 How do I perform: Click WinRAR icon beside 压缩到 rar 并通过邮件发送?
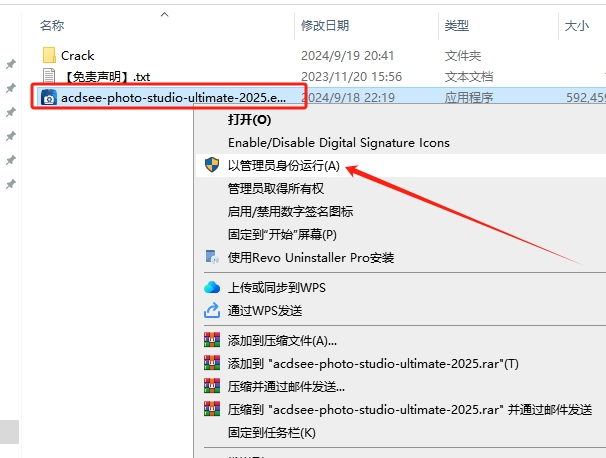point(212,409)
